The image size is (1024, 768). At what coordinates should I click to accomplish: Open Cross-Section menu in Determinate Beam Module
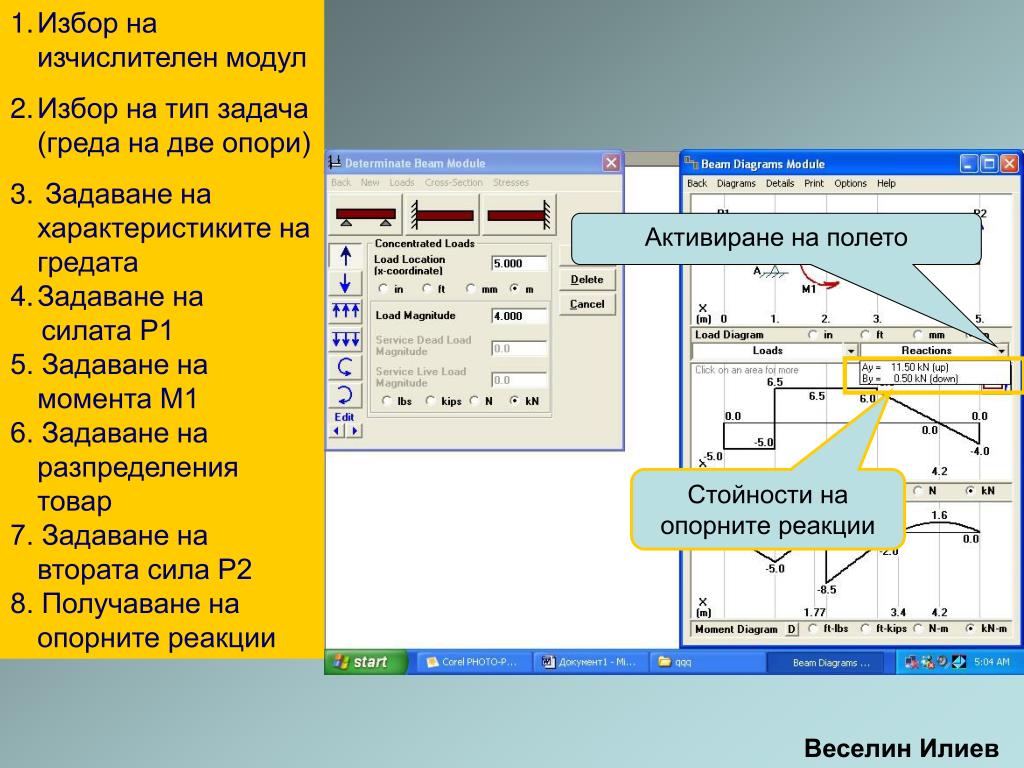point(453,183)
